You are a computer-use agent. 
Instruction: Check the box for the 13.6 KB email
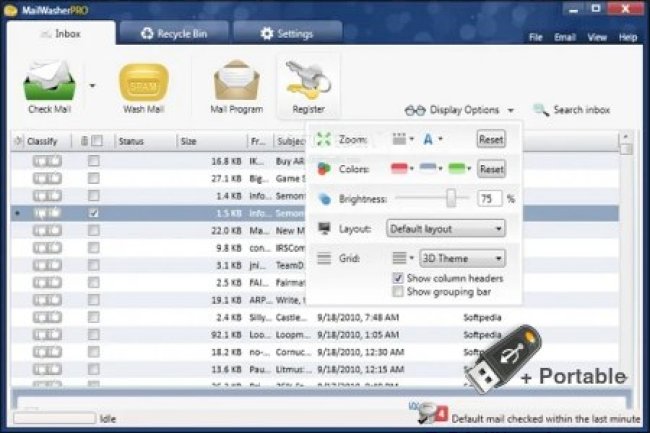tap(94, 369)
